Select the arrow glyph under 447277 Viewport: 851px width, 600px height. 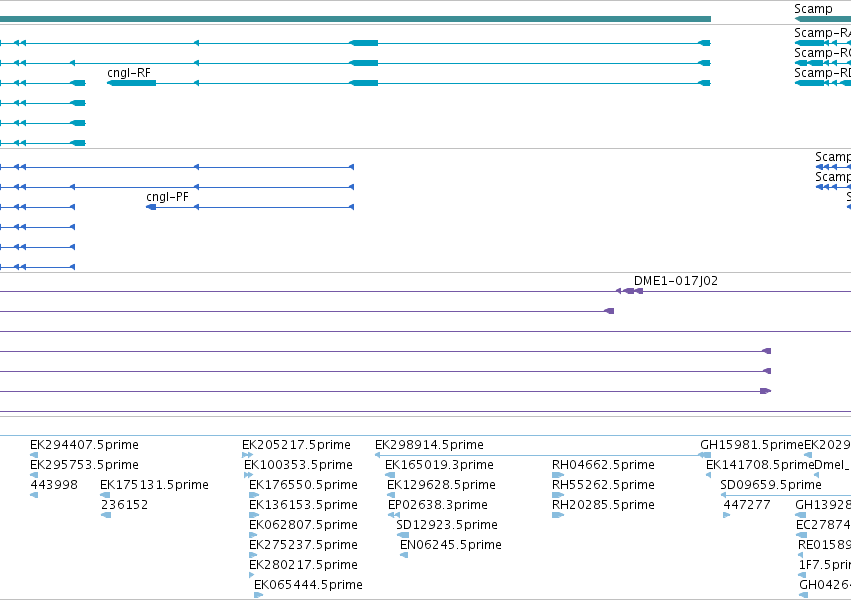tap(727, 515)
